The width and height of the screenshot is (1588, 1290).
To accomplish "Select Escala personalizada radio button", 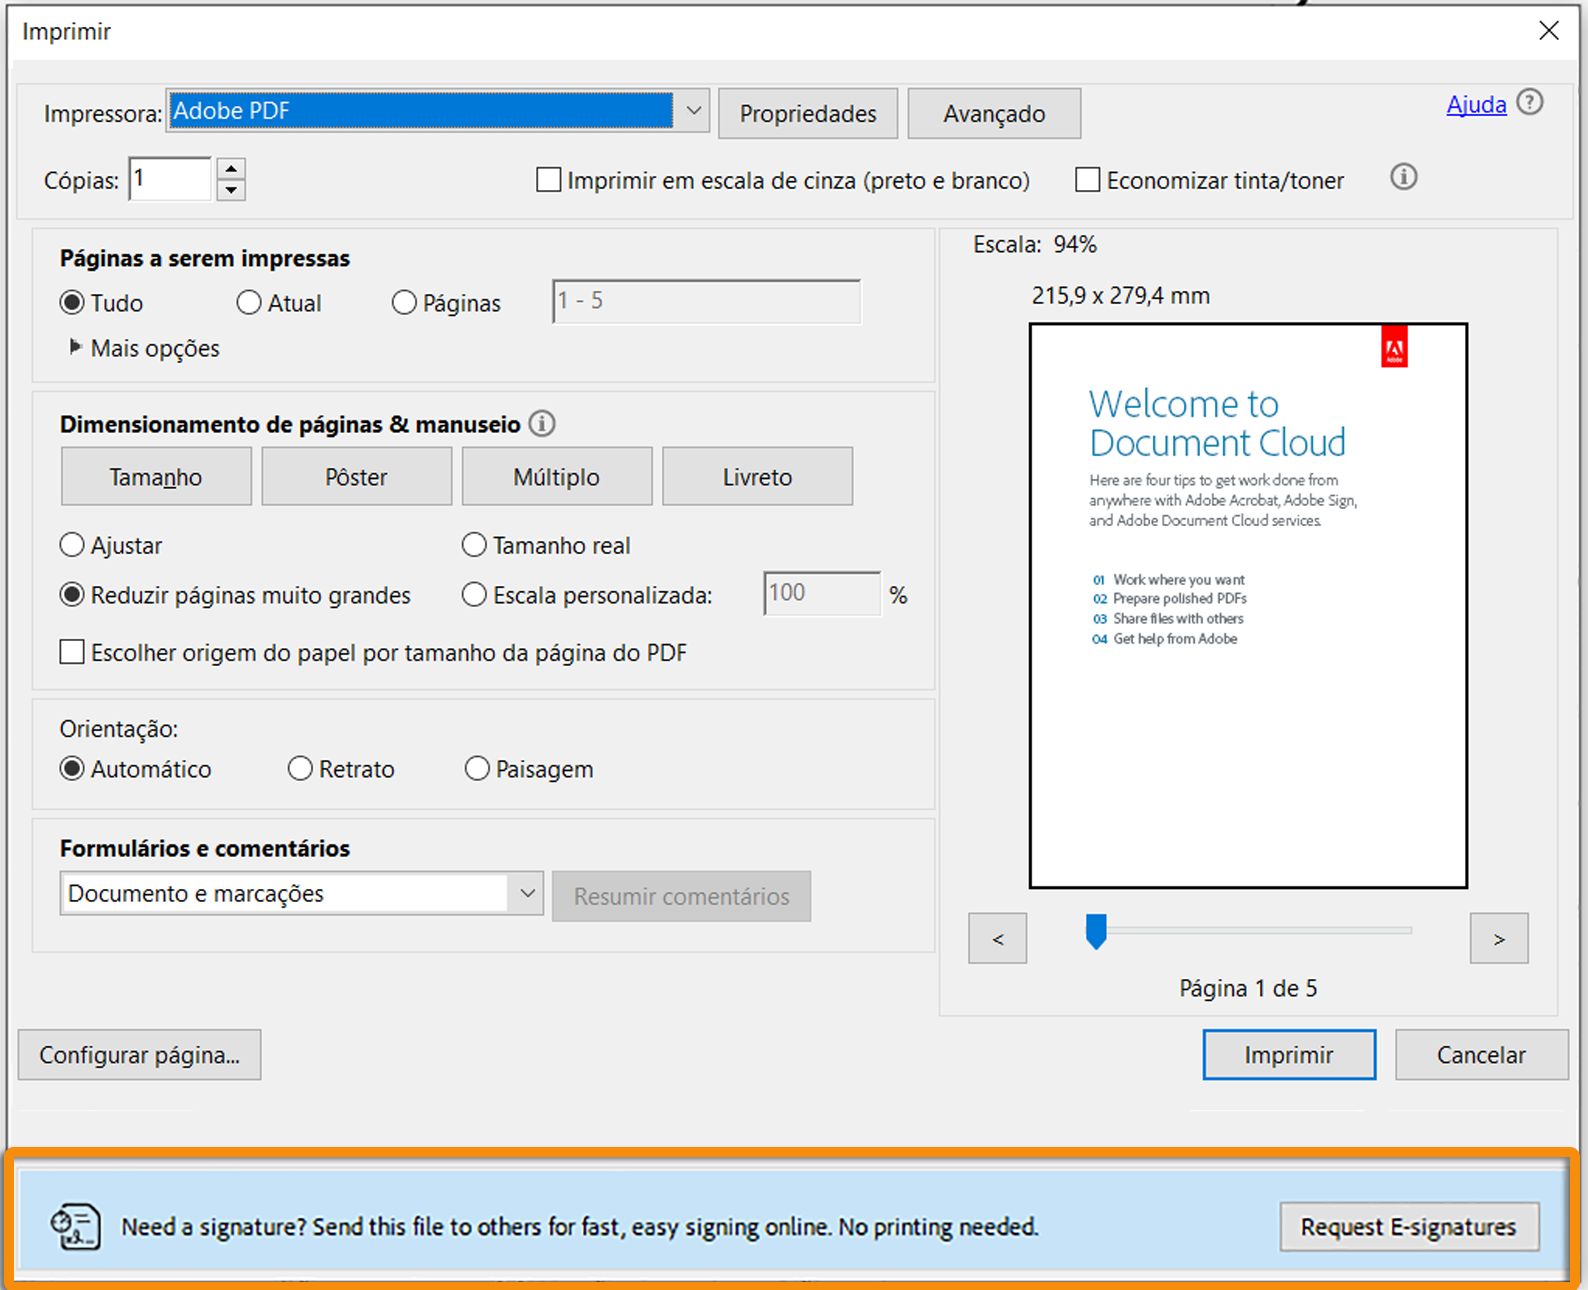I will (x=474, y=595).
